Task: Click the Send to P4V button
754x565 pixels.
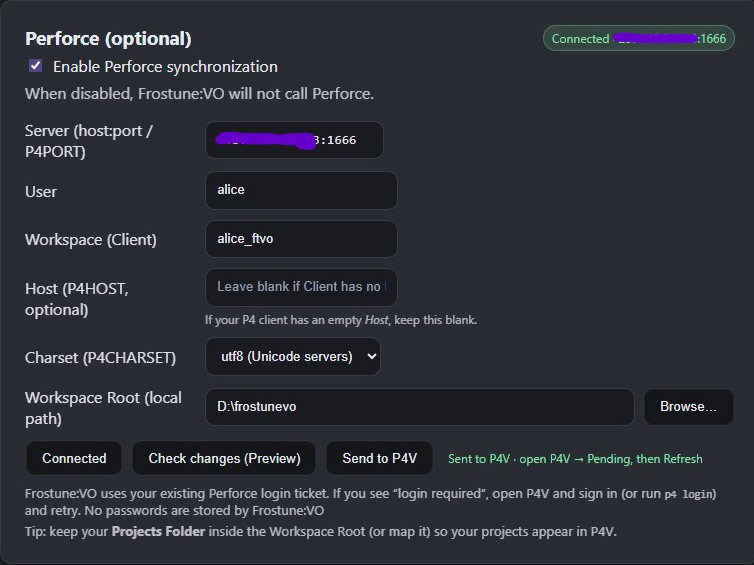Action: pos(379,458)
